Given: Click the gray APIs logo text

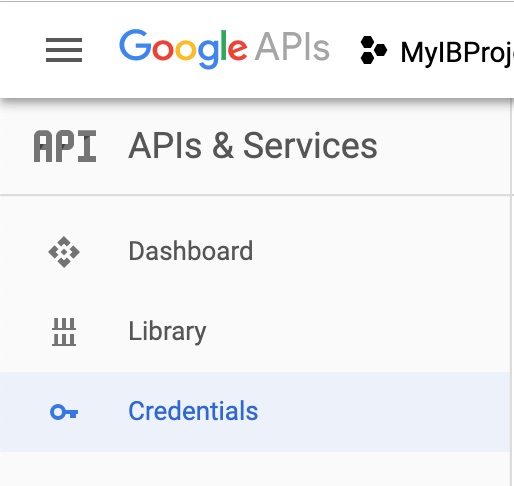Looking at the screenshot, I should click(292, 47).
